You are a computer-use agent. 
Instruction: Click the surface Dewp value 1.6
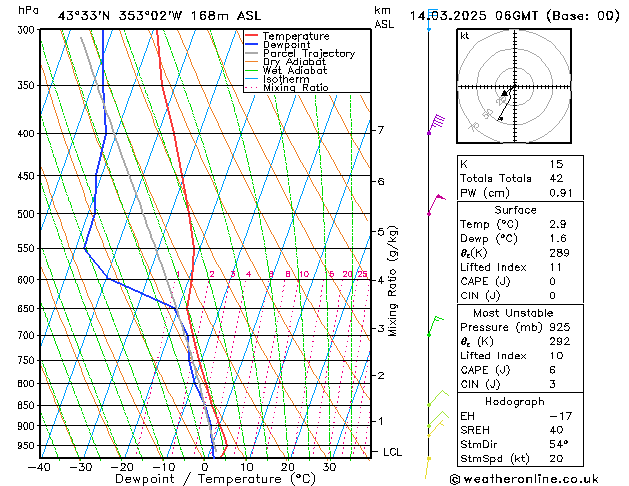coord(558,239)
